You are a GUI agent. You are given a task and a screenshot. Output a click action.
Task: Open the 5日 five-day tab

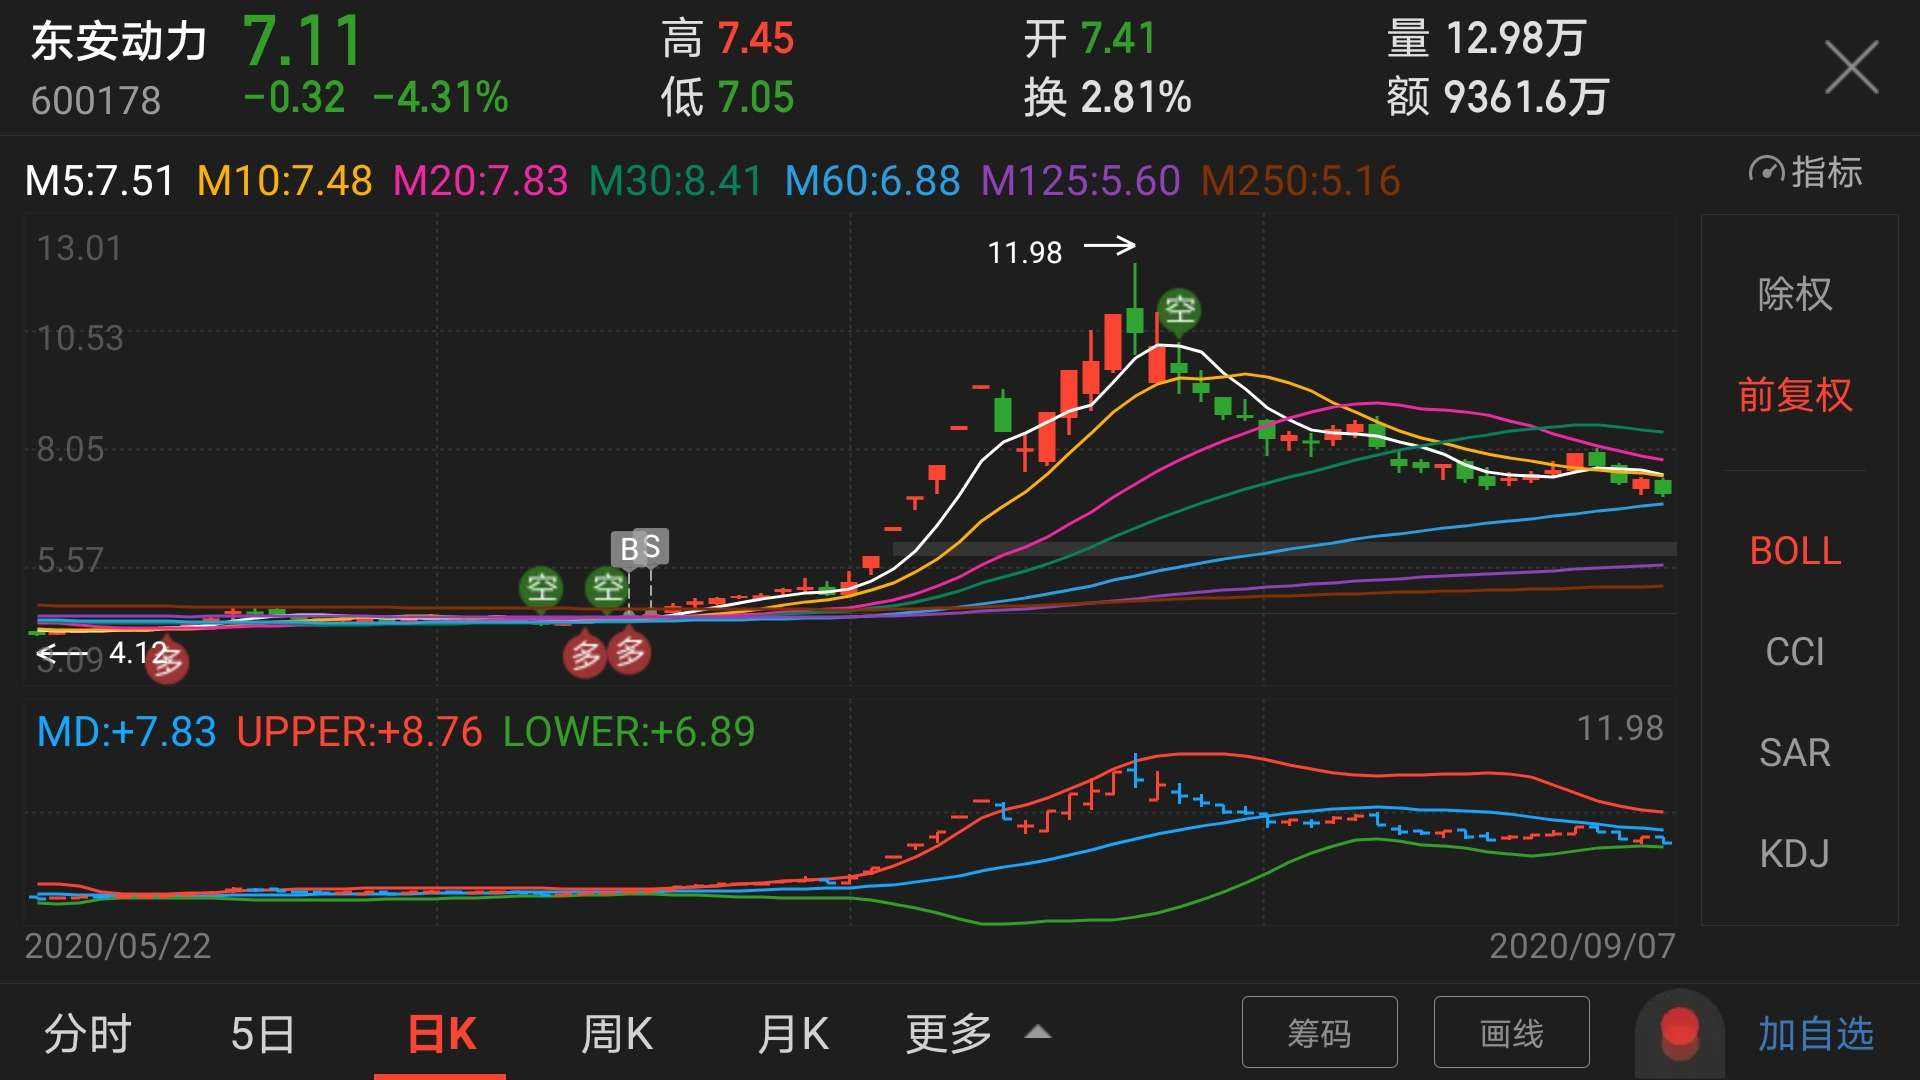click(263, 1034)
